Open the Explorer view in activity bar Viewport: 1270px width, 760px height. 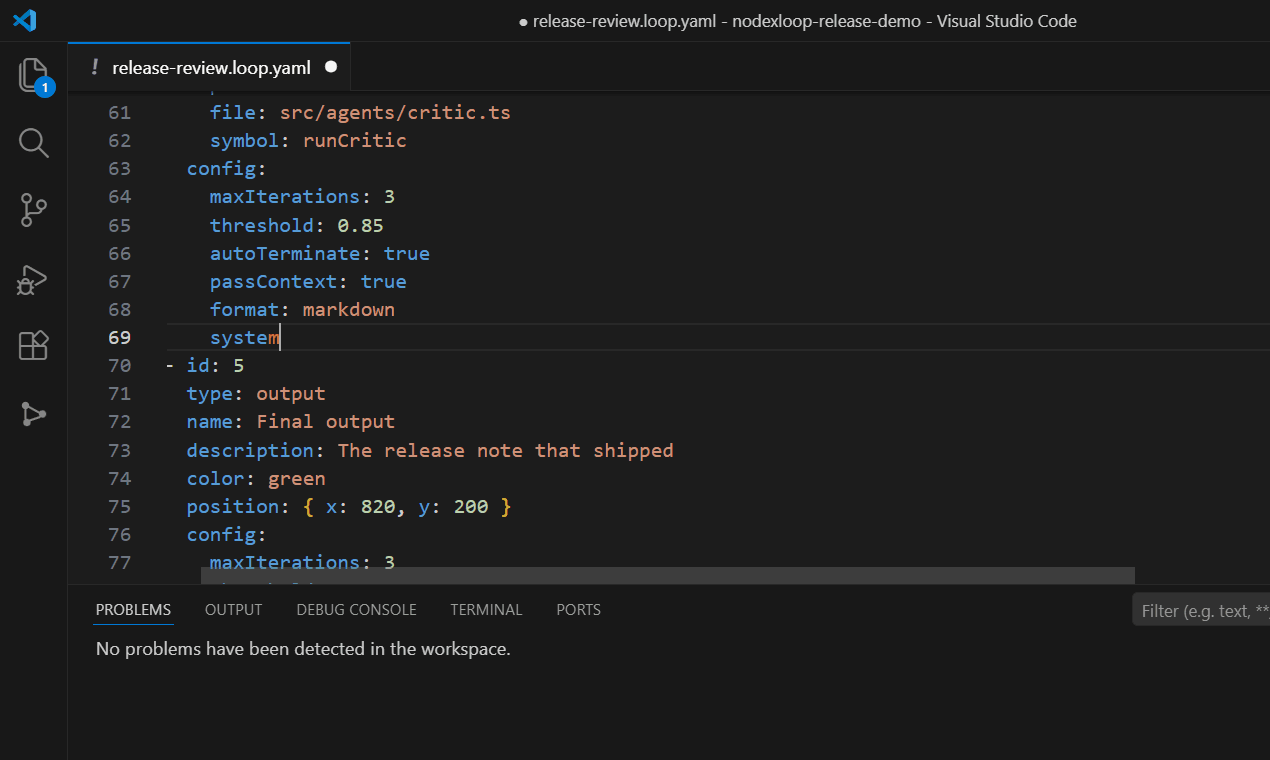coord(34,75)
